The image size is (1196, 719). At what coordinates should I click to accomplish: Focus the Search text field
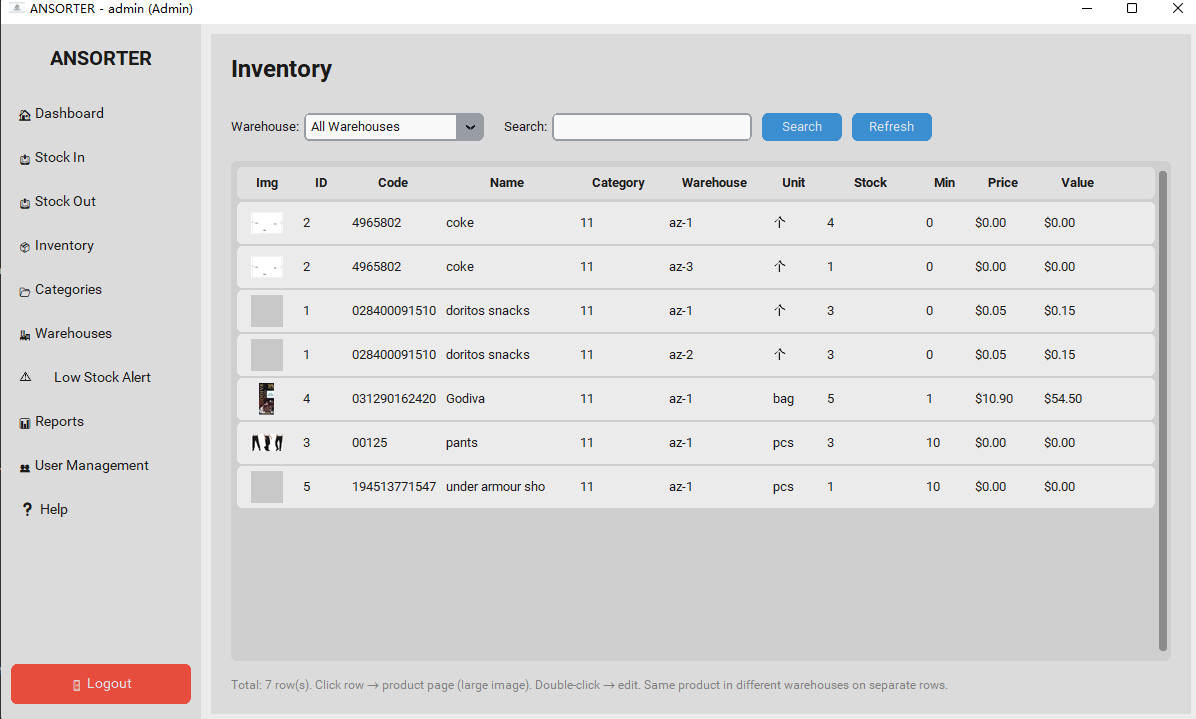[652, 127]
